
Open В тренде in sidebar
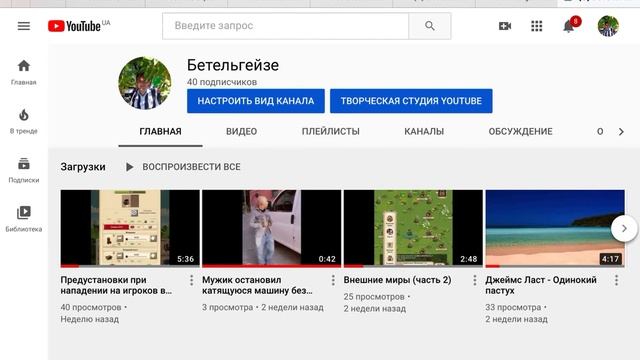tap(24, 121)
